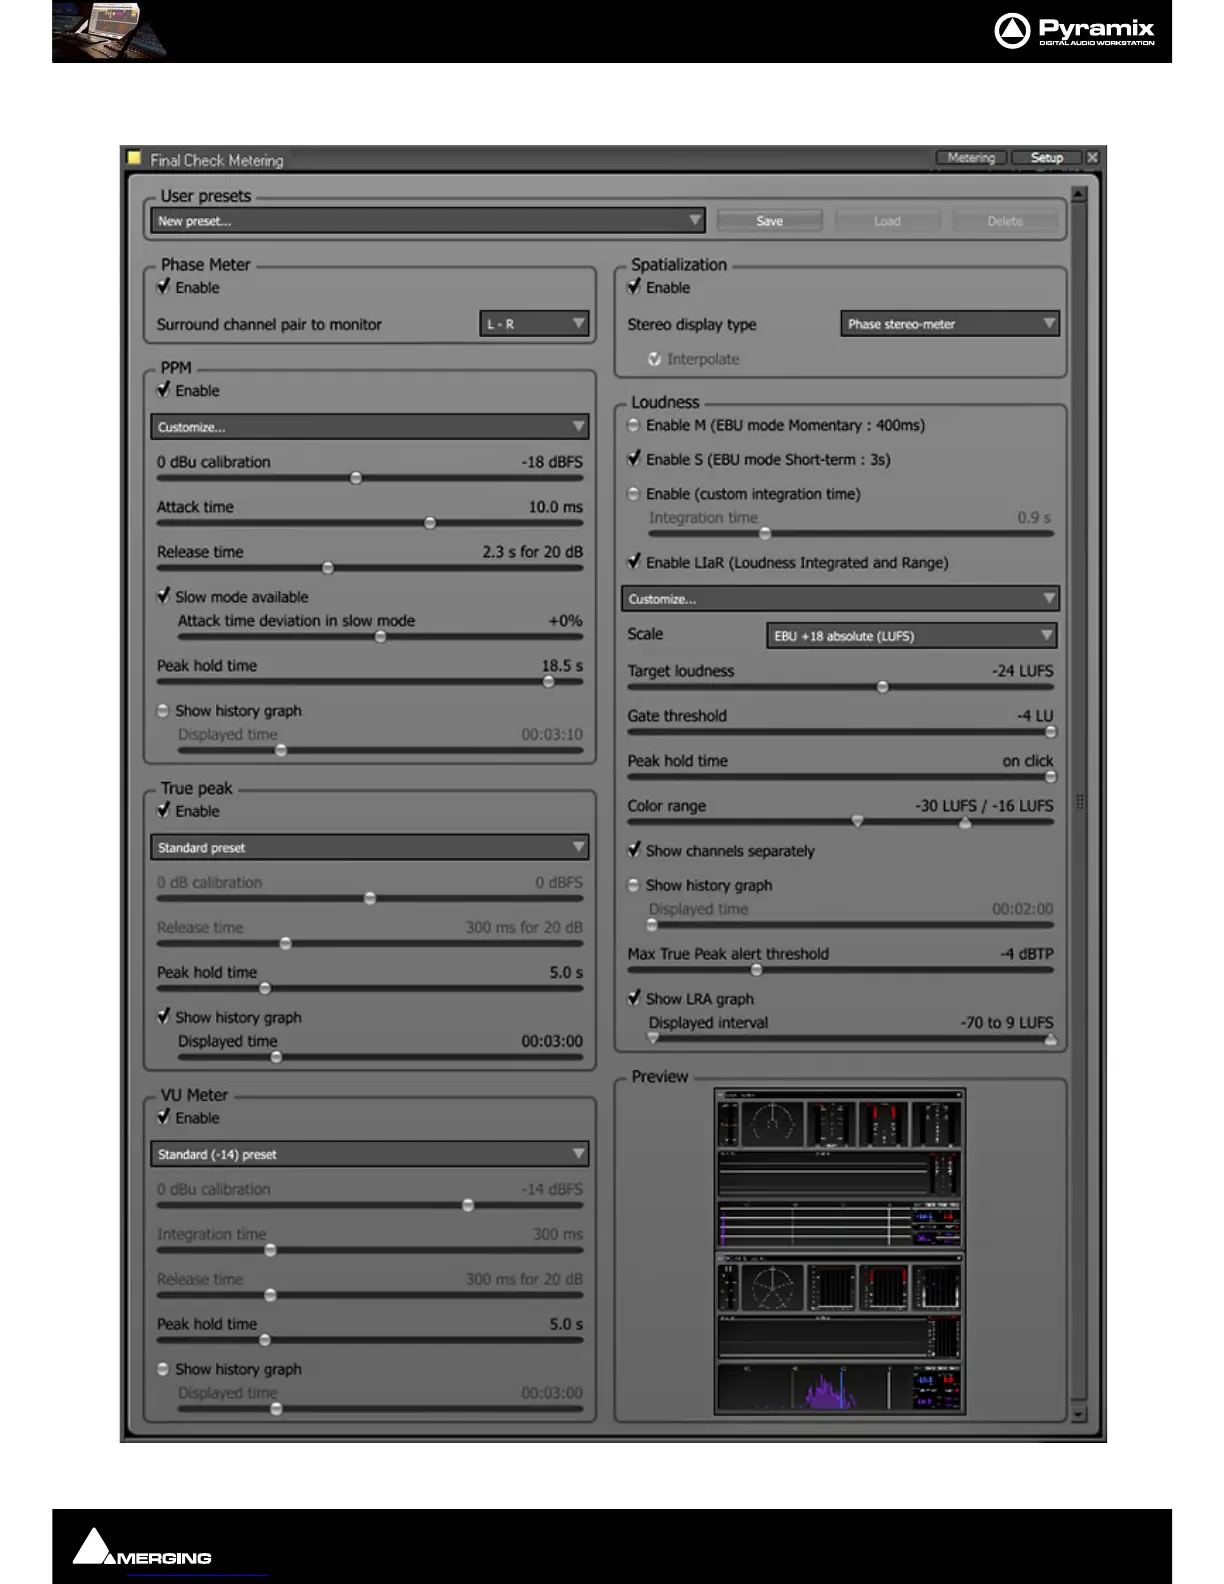1224x1584 pixels.
Task: Click Attack time deviation in slow mode slider
Action: (380, 637)
